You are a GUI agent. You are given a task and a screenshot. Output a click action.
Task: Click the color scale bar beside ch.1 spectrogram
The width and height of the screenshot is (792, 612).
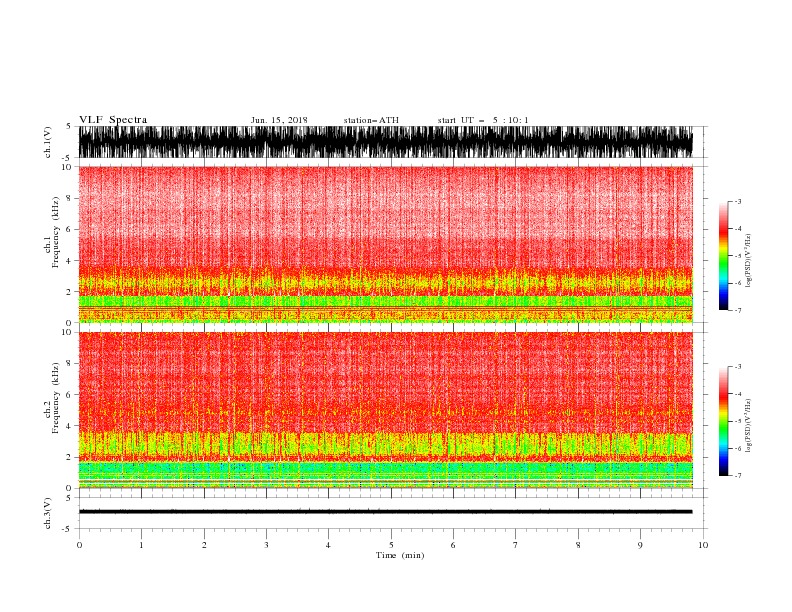[723, 256]
